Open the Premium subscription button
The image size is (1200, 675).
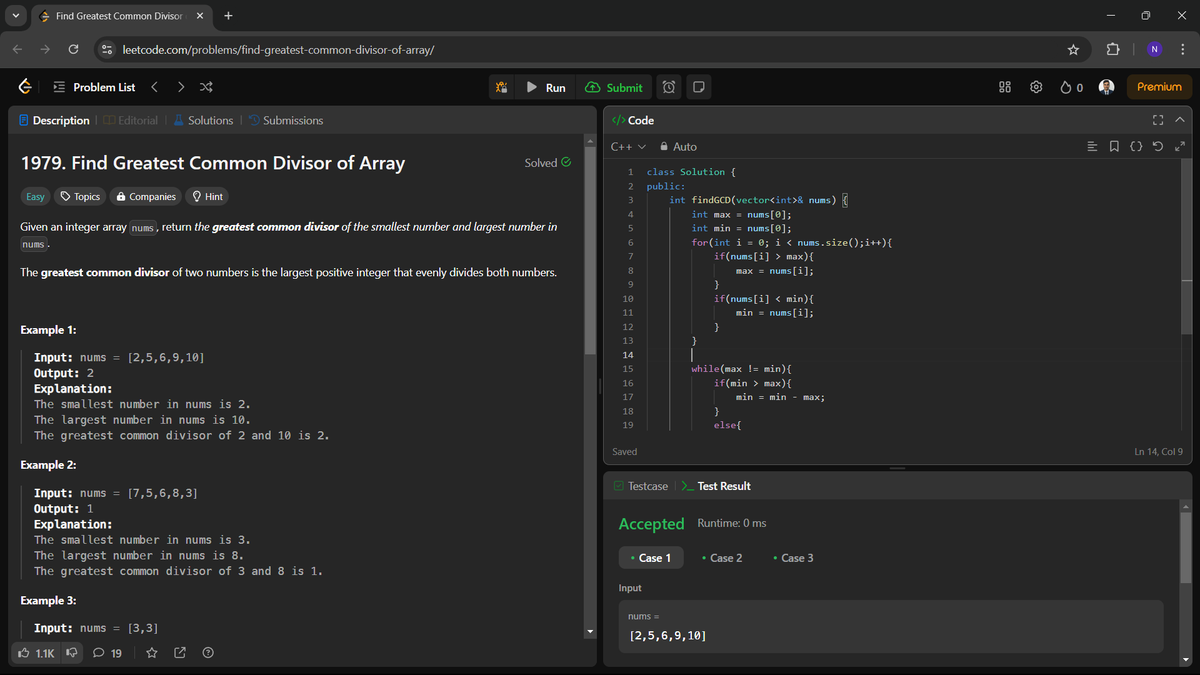[x=1159, y=87]
